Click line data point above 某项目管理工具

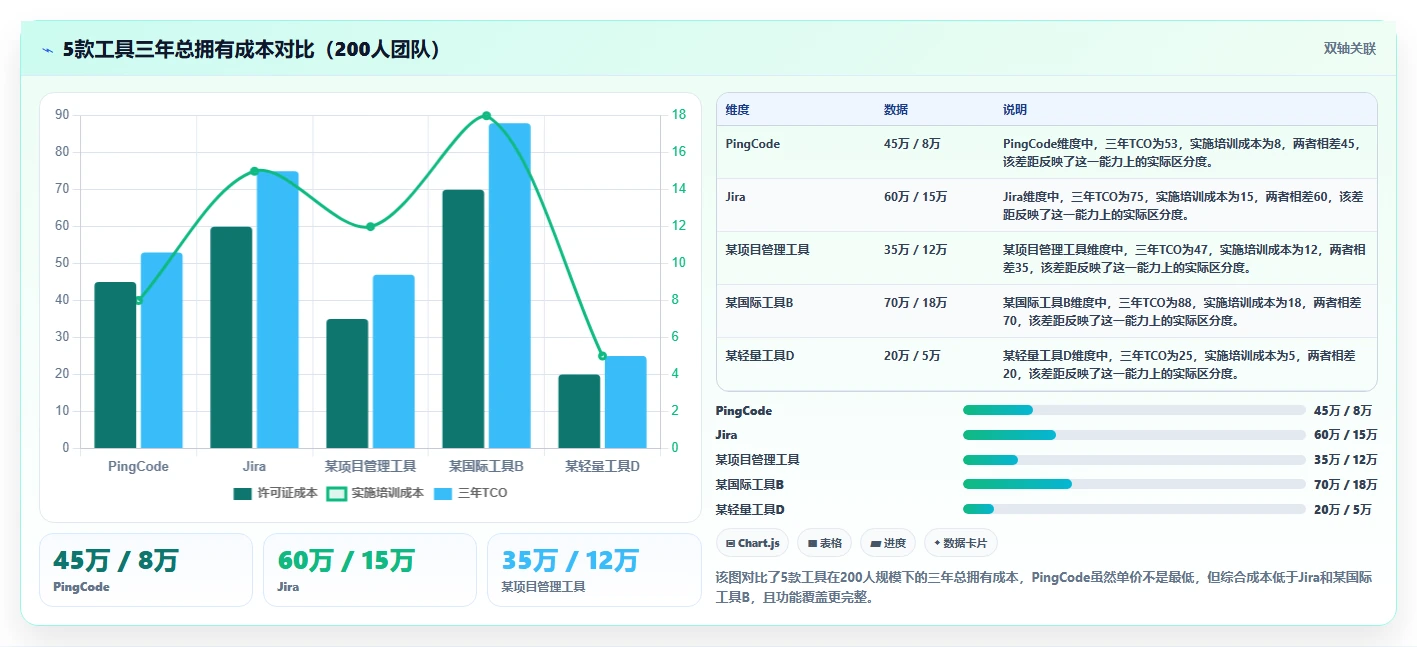click(370, 227)
